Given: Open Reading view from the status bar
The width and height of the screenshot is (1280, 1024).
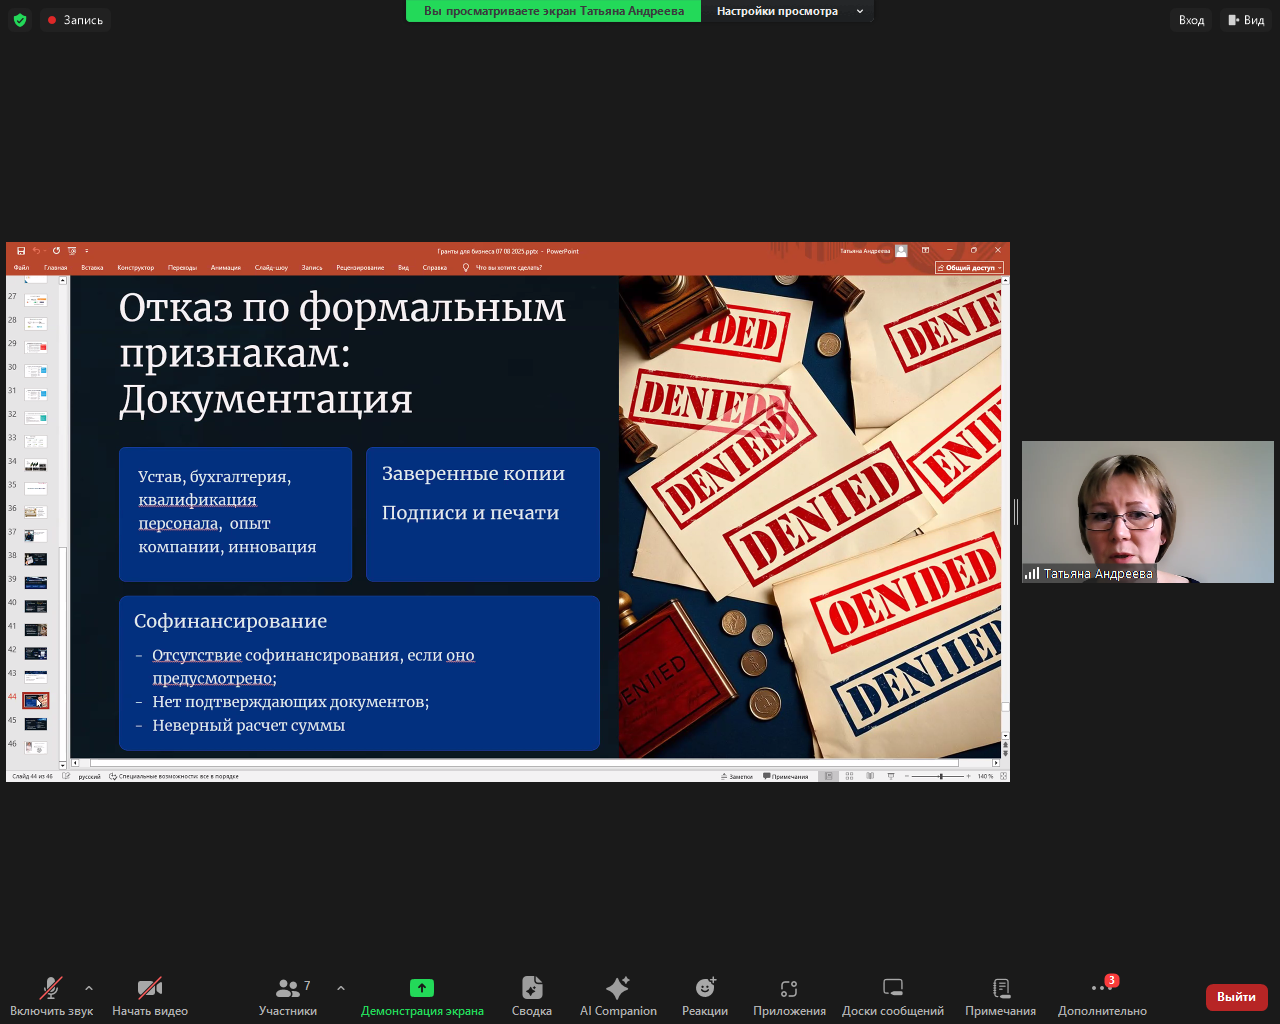Looking at the screenshot, I should pos(870,775).
